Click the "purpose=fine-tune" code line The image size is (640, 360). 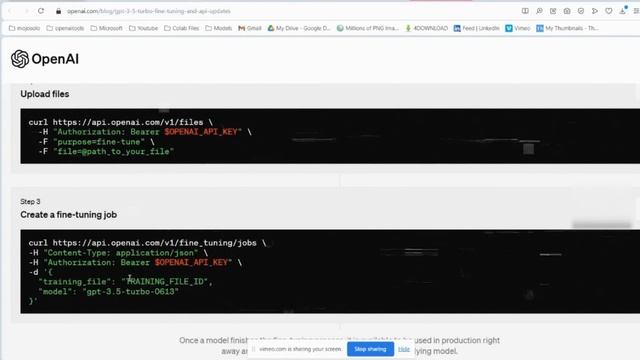[96, 142]
